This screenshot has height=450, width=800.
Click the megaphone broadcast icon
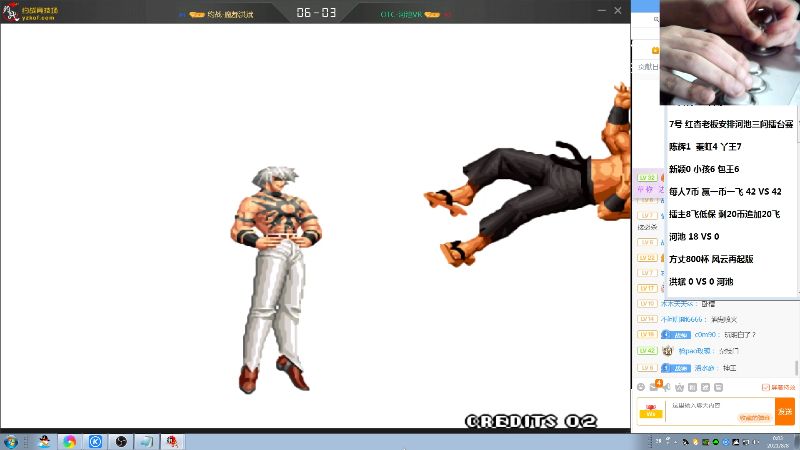[x=667, y=387]
